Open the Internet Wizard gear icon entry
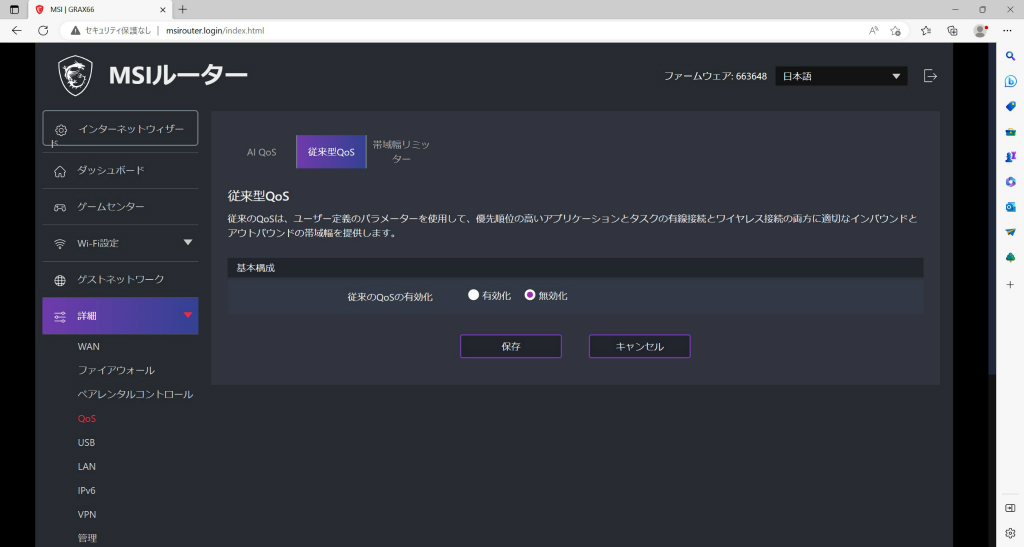This screenshot has height=547, width=1024. click(61, 130)
